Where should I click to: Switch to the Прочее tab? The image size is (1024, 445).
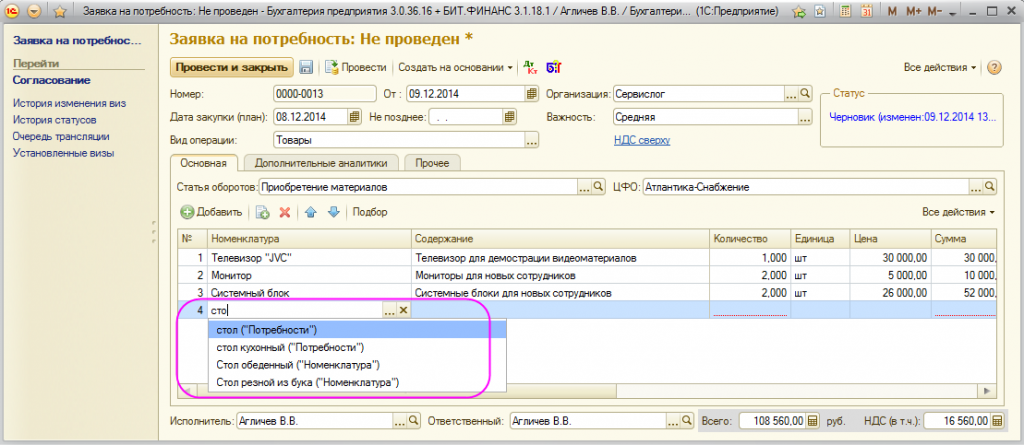[431, 162]
